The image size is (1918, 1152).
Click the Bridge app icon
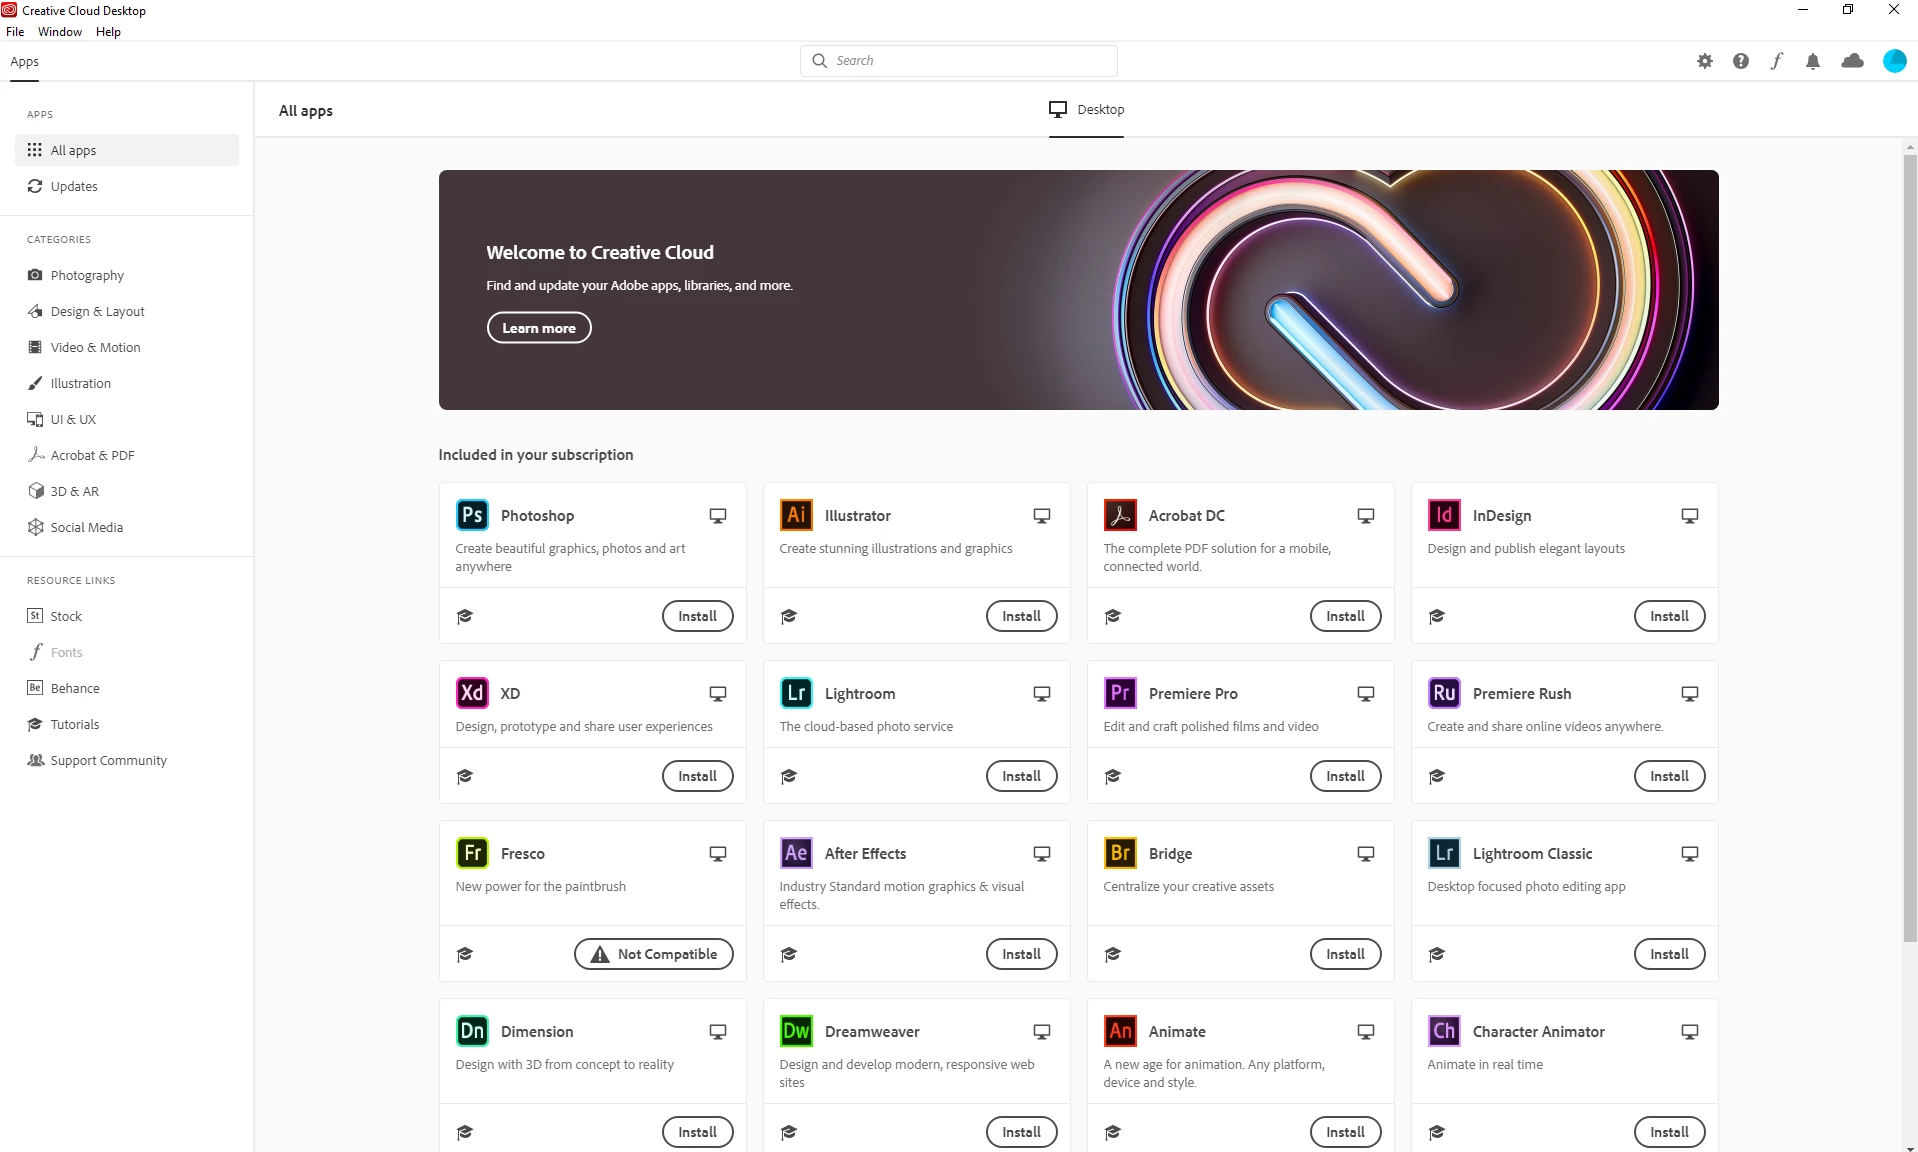click(x=1120, y=853)
